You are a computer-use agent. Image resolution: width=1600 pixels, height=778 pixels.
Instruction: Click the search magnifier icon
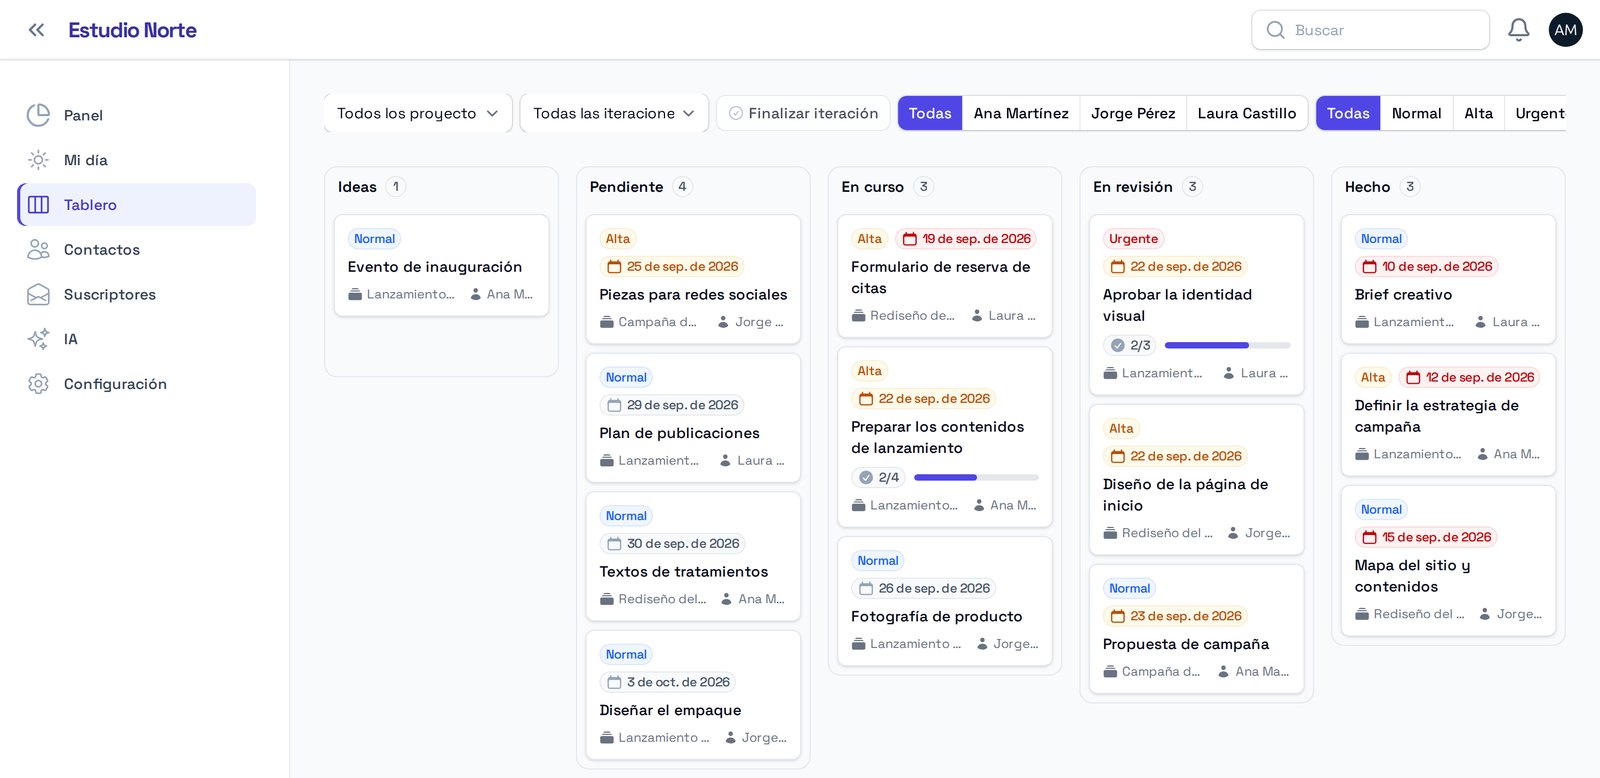pos(1275,30)
